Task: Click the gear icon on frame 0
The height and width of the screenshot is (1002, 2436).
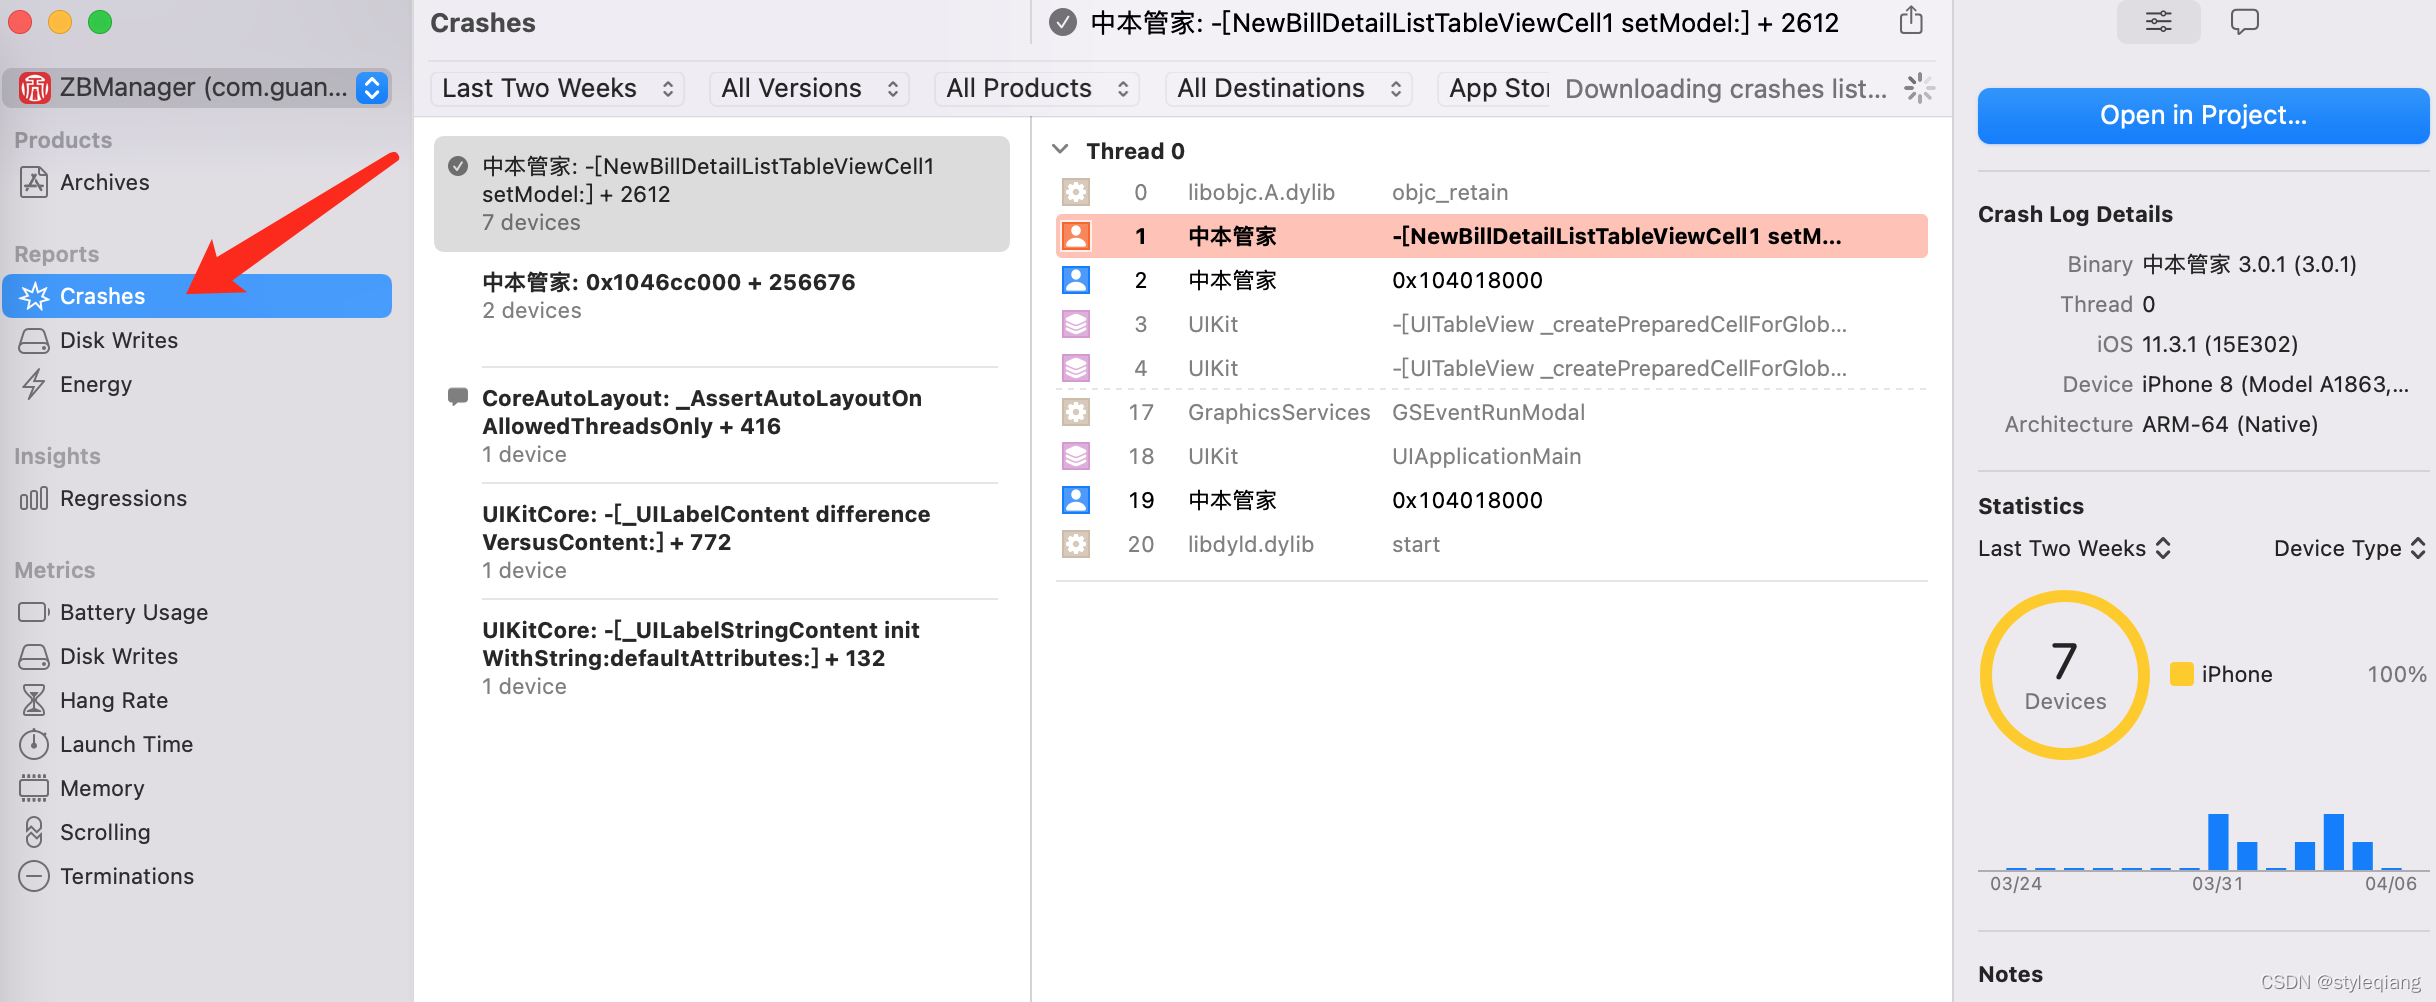Action: pyautogui.click(x=1076, y=192)
